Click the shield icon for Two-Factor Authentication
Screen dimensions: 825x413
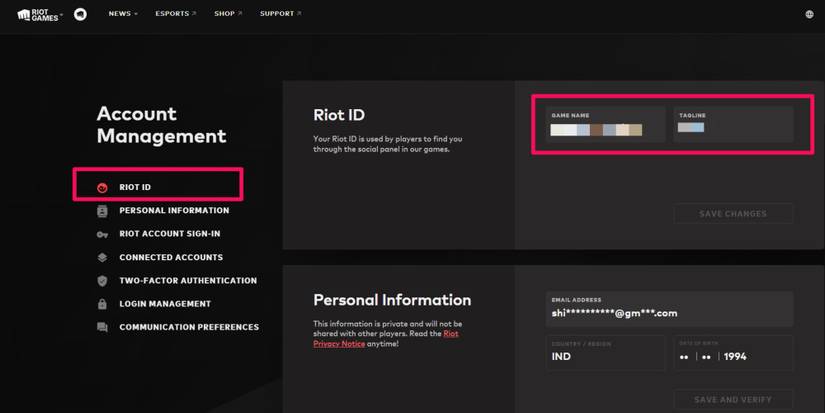click(x=102, y=281)
